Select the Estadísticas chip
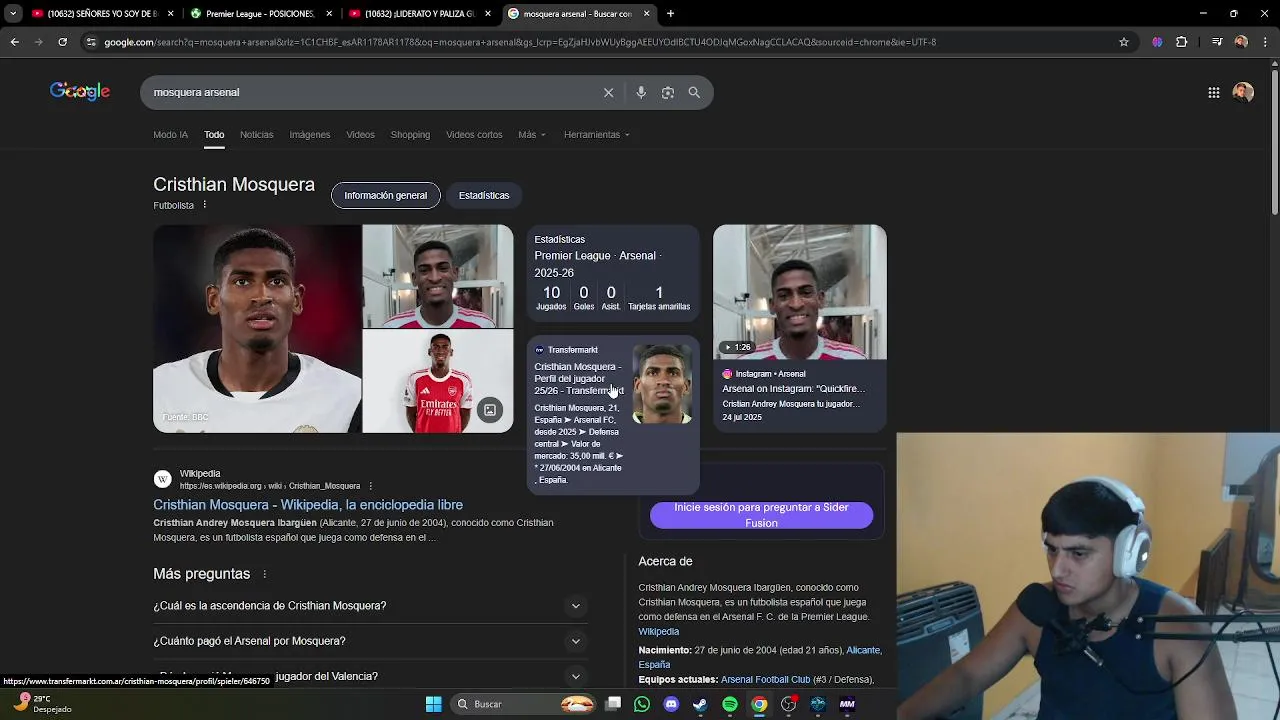The image size is (1280, 720). coord(484,195)
